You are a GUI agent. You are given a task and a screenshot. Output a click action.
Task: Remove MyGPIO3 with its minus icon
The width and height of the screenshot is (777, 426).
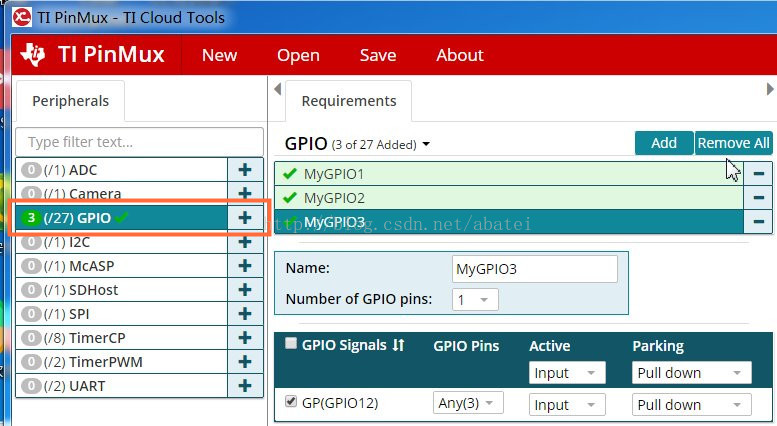(758, 221)
